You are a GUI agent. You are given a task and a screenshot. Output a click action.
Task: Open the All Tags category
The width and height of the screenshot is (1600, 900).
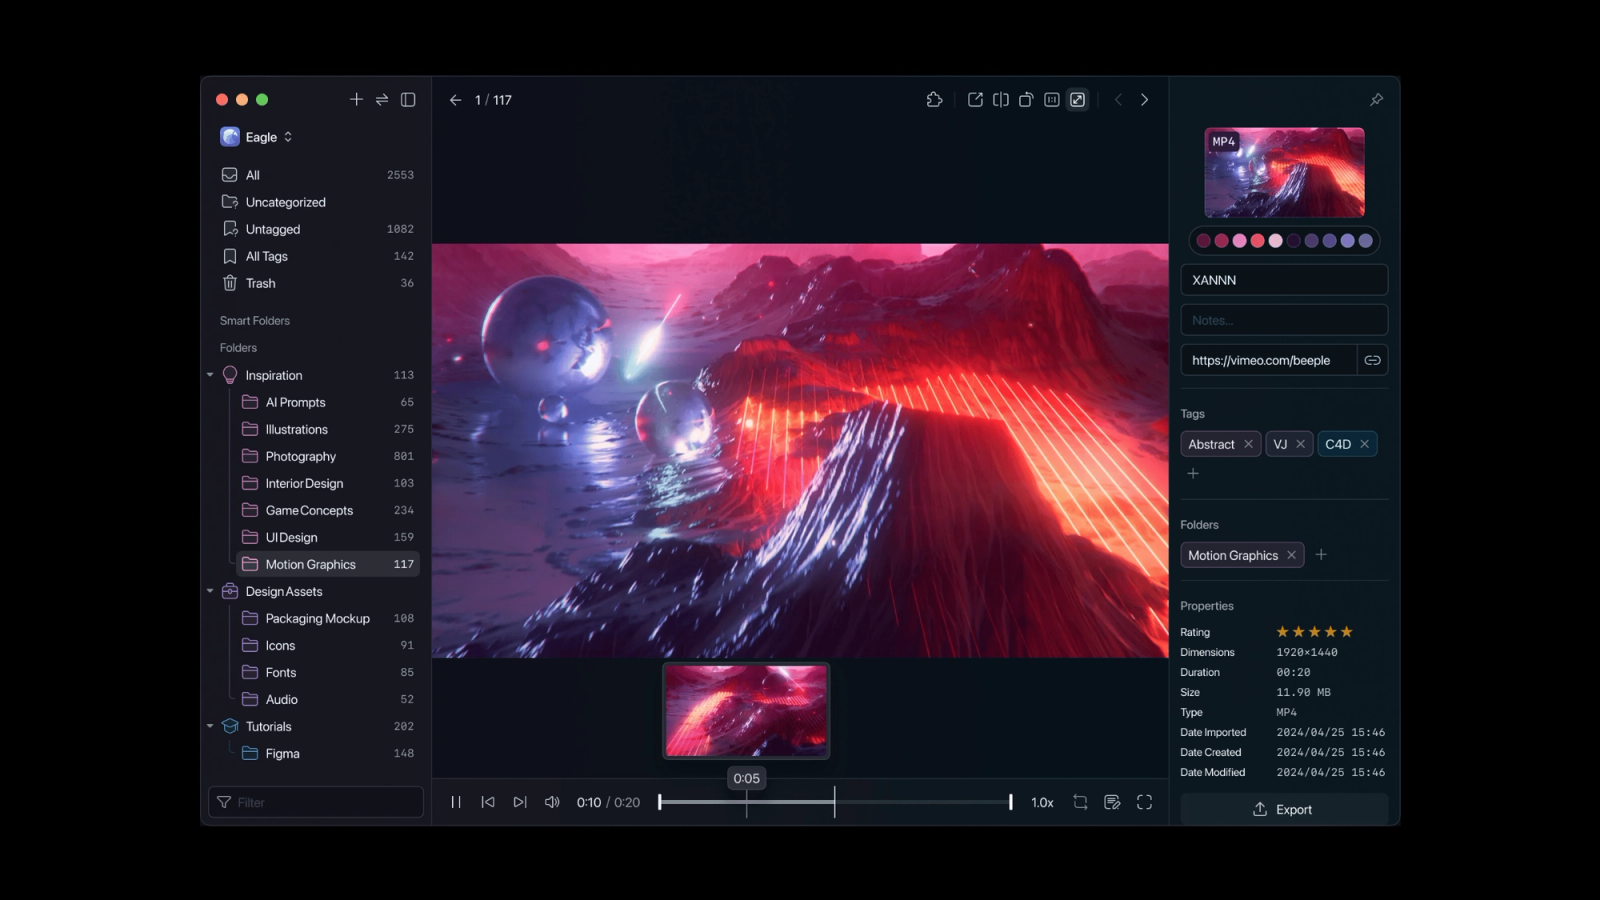318,256
